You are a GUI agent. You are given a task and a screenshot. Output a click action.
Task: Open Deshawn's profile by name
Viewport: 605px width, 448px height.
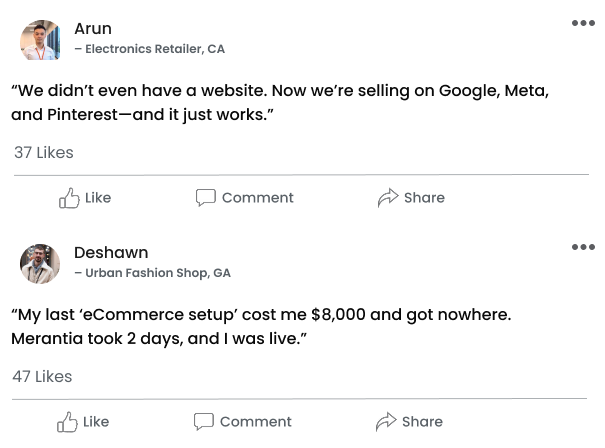110,252
